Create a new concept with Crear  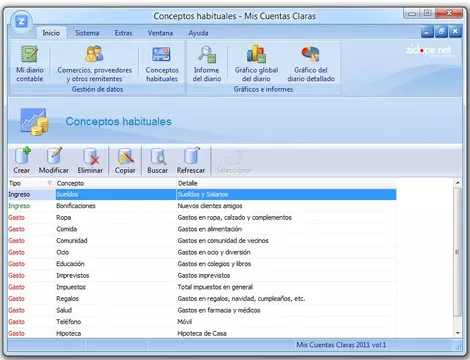coord(22,160)
